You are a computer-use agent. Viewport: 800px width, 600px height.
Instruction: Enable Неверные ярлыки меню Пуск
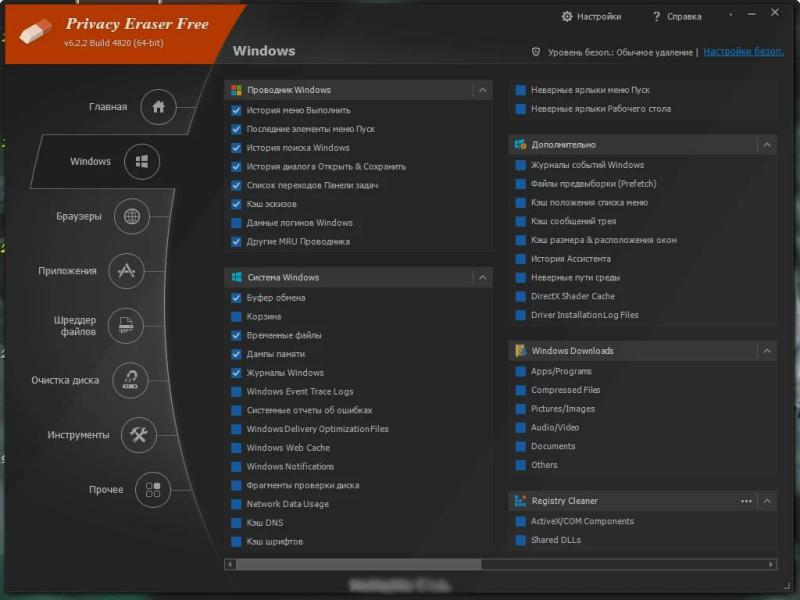520,90
